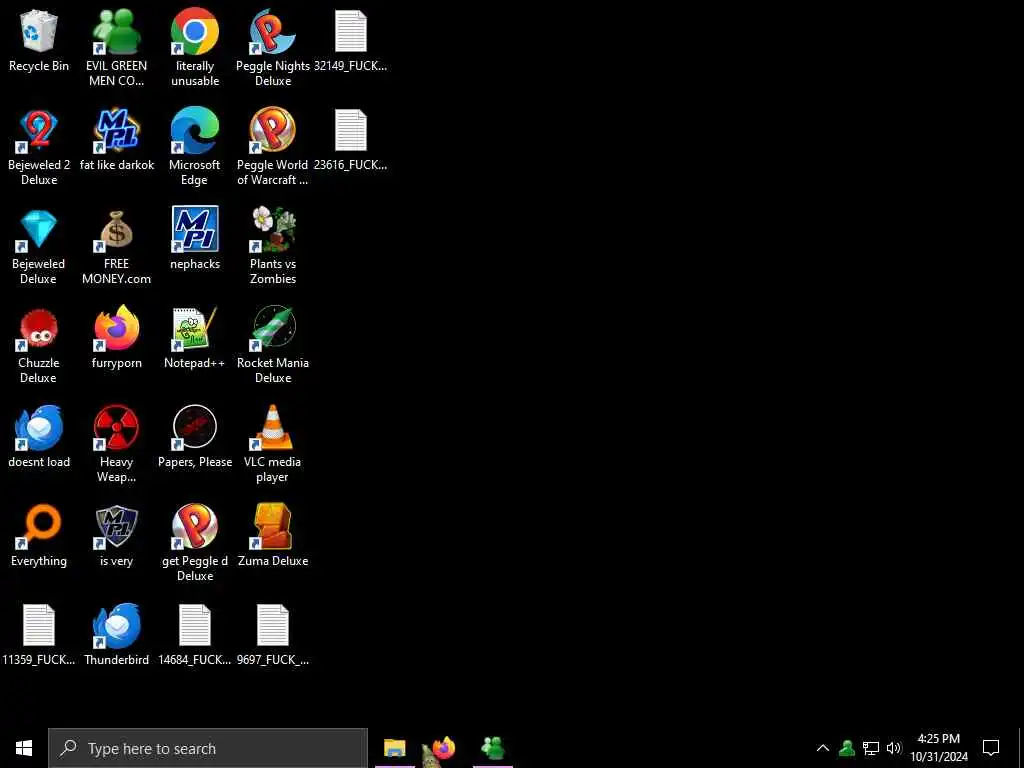Open the clock showing 4:25 PM

point(938,748)
